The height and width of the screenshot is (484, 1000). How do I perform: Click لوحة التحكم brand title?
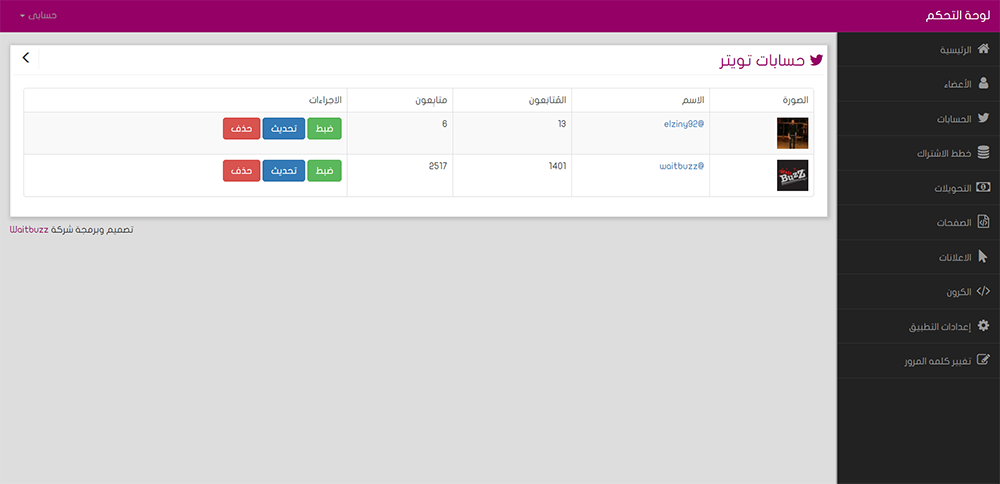[x=959, y=15]
